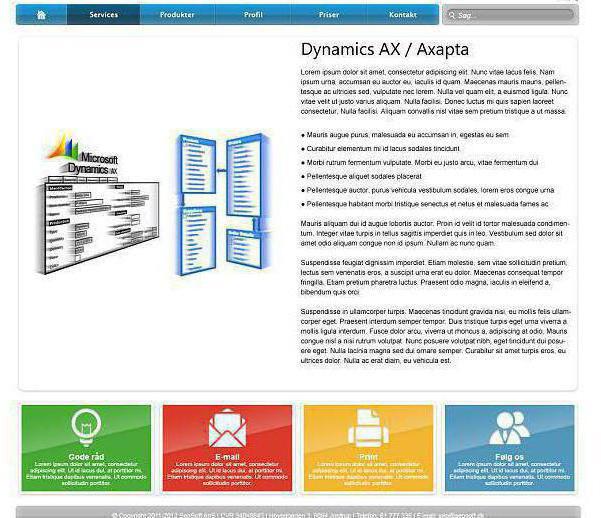This screenshot has width=601, height=518.
Task: Click the printer icon on yellow tile
Action: [368, 428]
